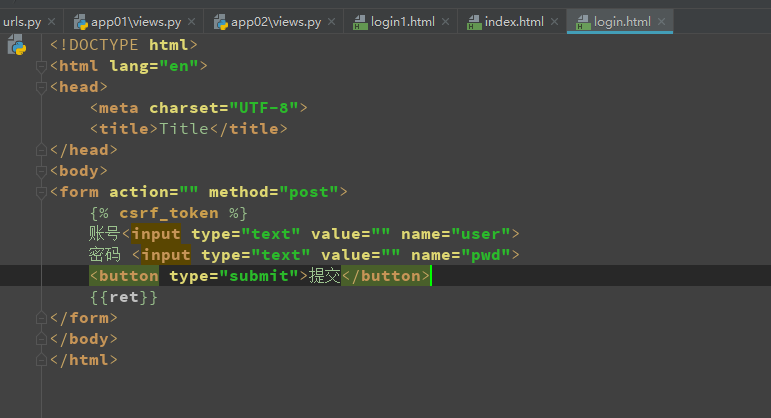Close the login.html tab

pos(661,22)
